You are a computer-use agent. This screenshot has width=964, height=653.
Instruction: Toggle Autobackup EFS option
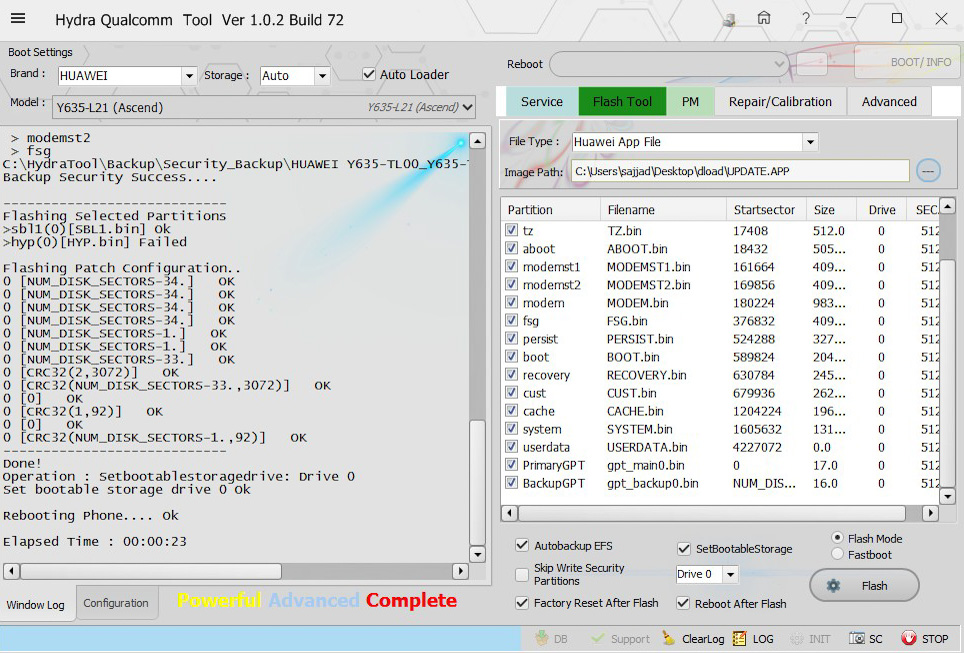[522, 545]
